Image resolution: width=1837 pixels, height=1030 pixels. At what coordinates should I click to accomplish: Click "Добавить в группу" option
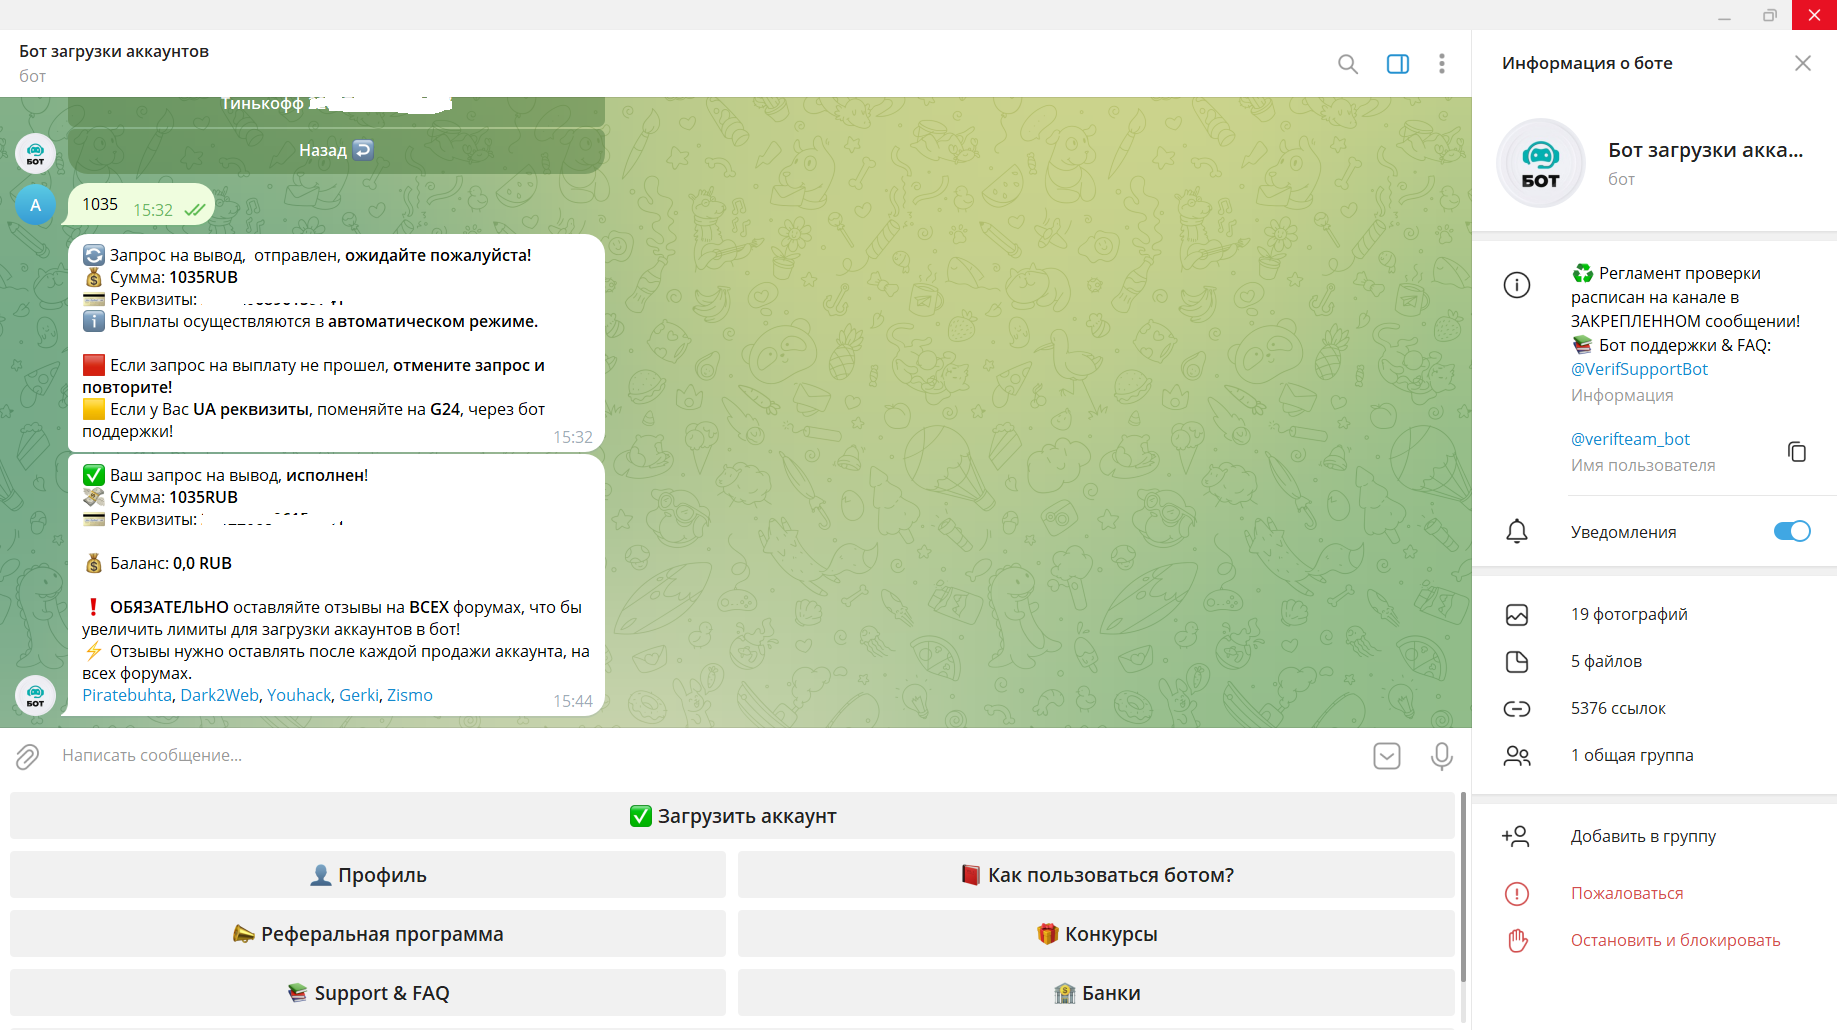click(1643, 836)
